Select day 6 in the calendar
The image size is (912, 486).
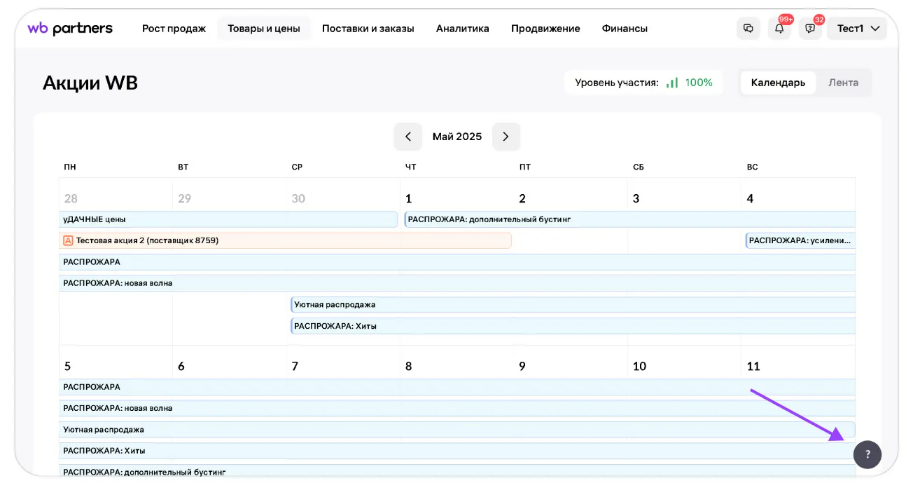(181, 366)
